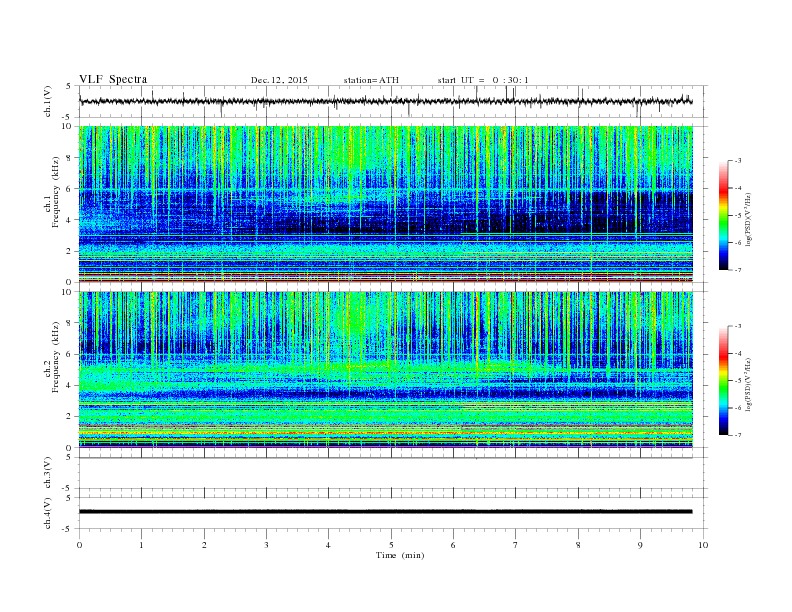Click the ch.1 "Frequency (kHz)" axis label
This screenshot has height=612, width=792.
pos(56,192)
